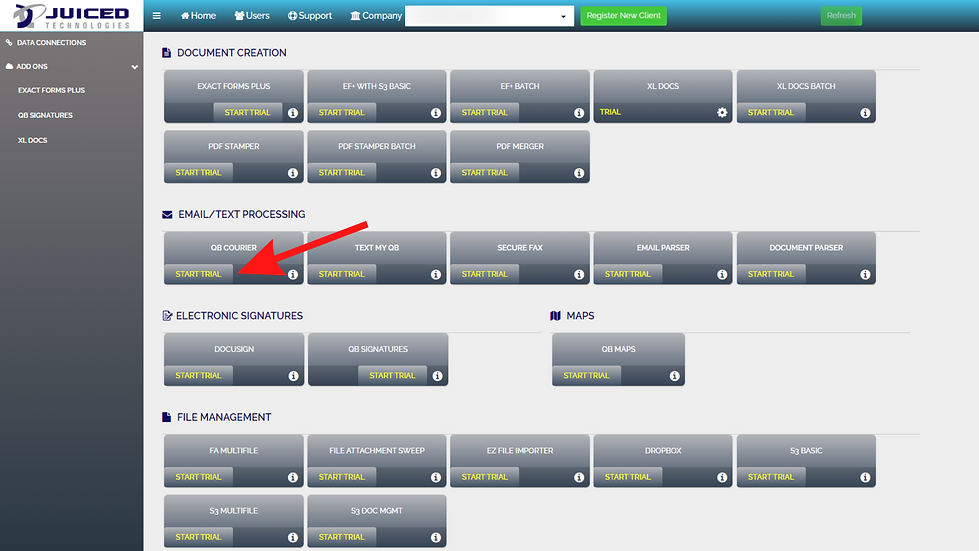Show Text My QB info icon

click(x=436, y=275)
